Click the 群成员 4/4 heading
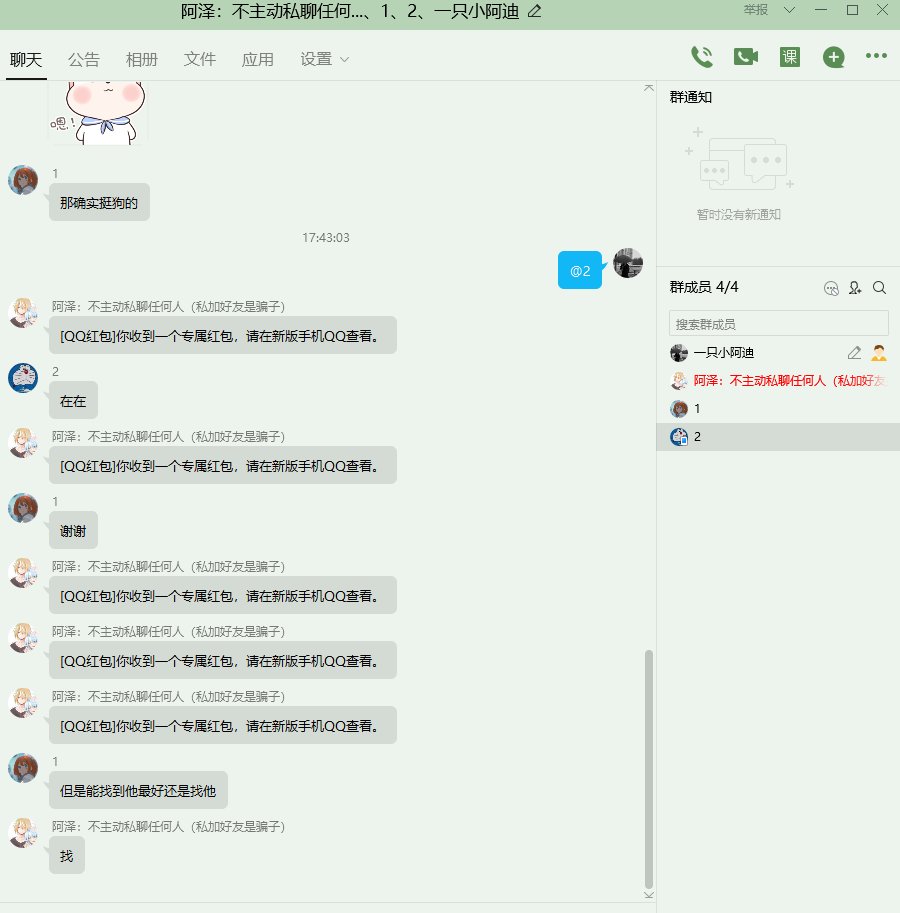The width and height of the screenshot is (900, 913). [x=704, y=287]
